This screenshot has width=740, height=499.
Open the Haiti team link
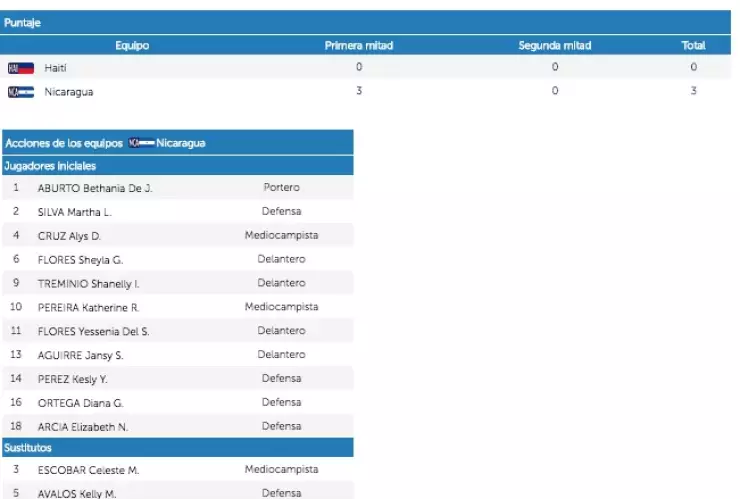[55, 68]
